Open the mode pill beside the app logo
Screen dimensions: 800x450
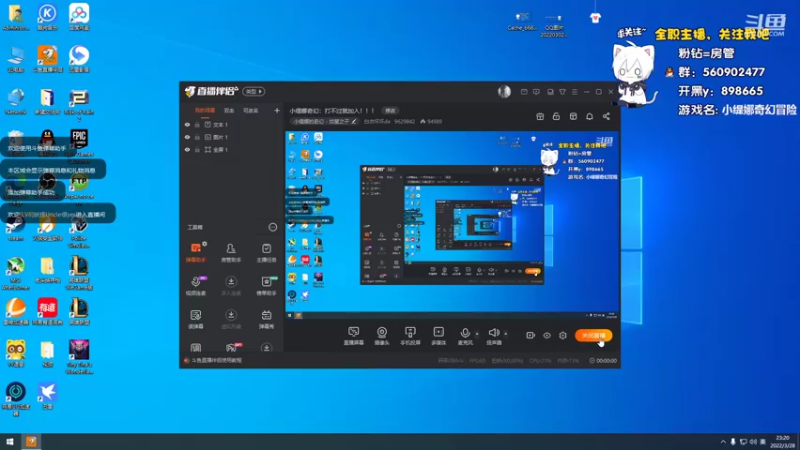[254, 91]
